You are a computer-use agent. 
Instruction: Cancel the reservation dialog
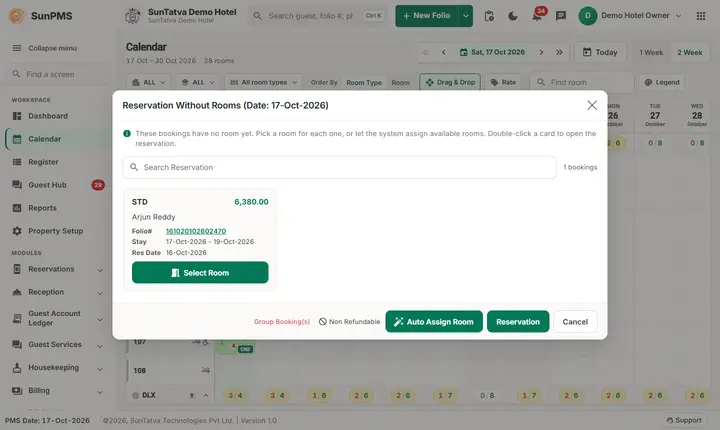point(575,322)
